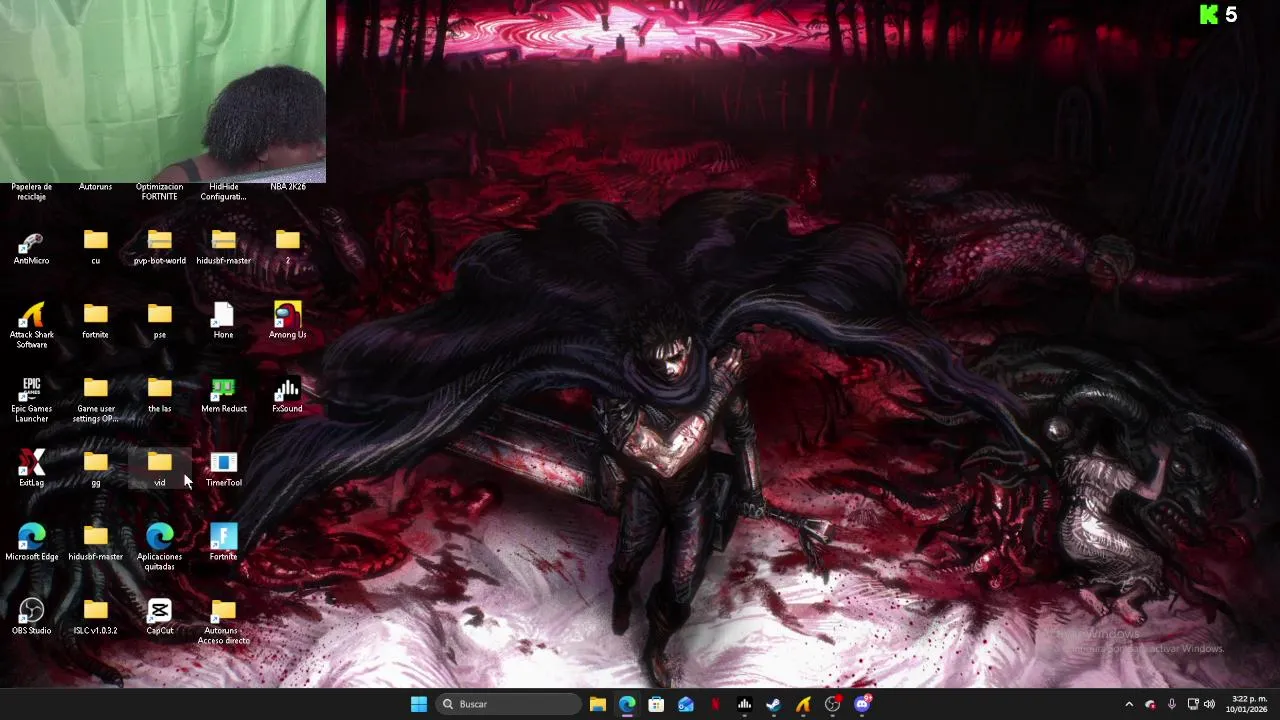1280x720 pixels.
Task: Expand the hidden system tray icons
Action: 1129,704
